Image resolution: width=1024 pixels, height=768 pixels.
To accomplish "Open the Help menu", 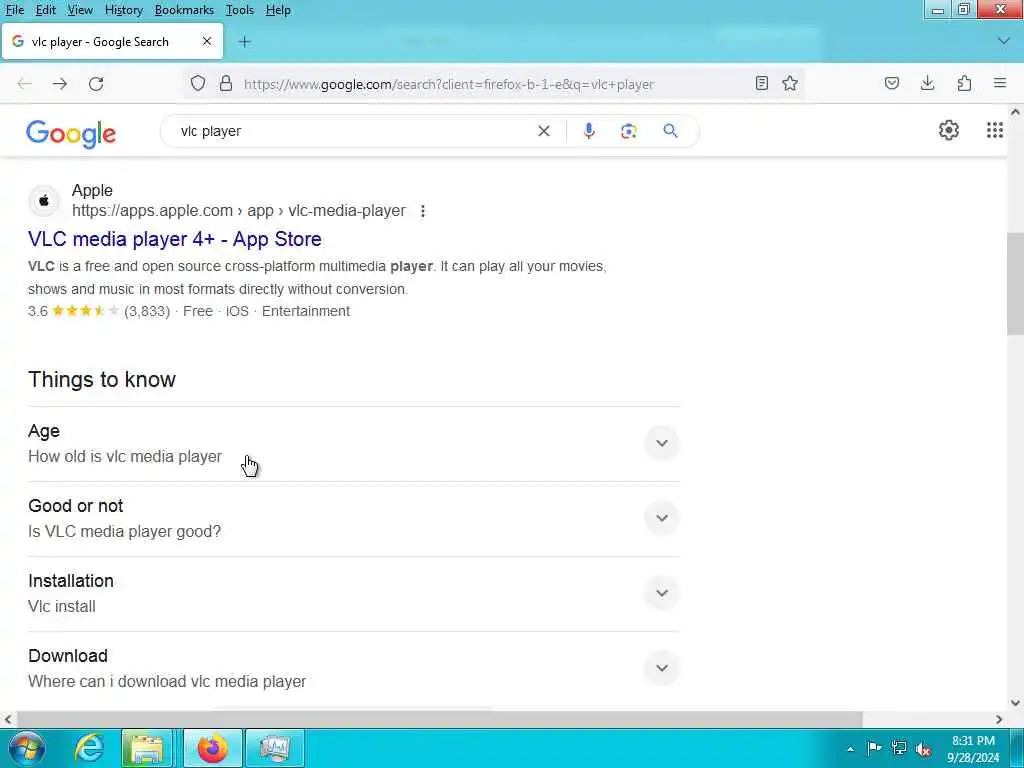I will coord(278,10).
